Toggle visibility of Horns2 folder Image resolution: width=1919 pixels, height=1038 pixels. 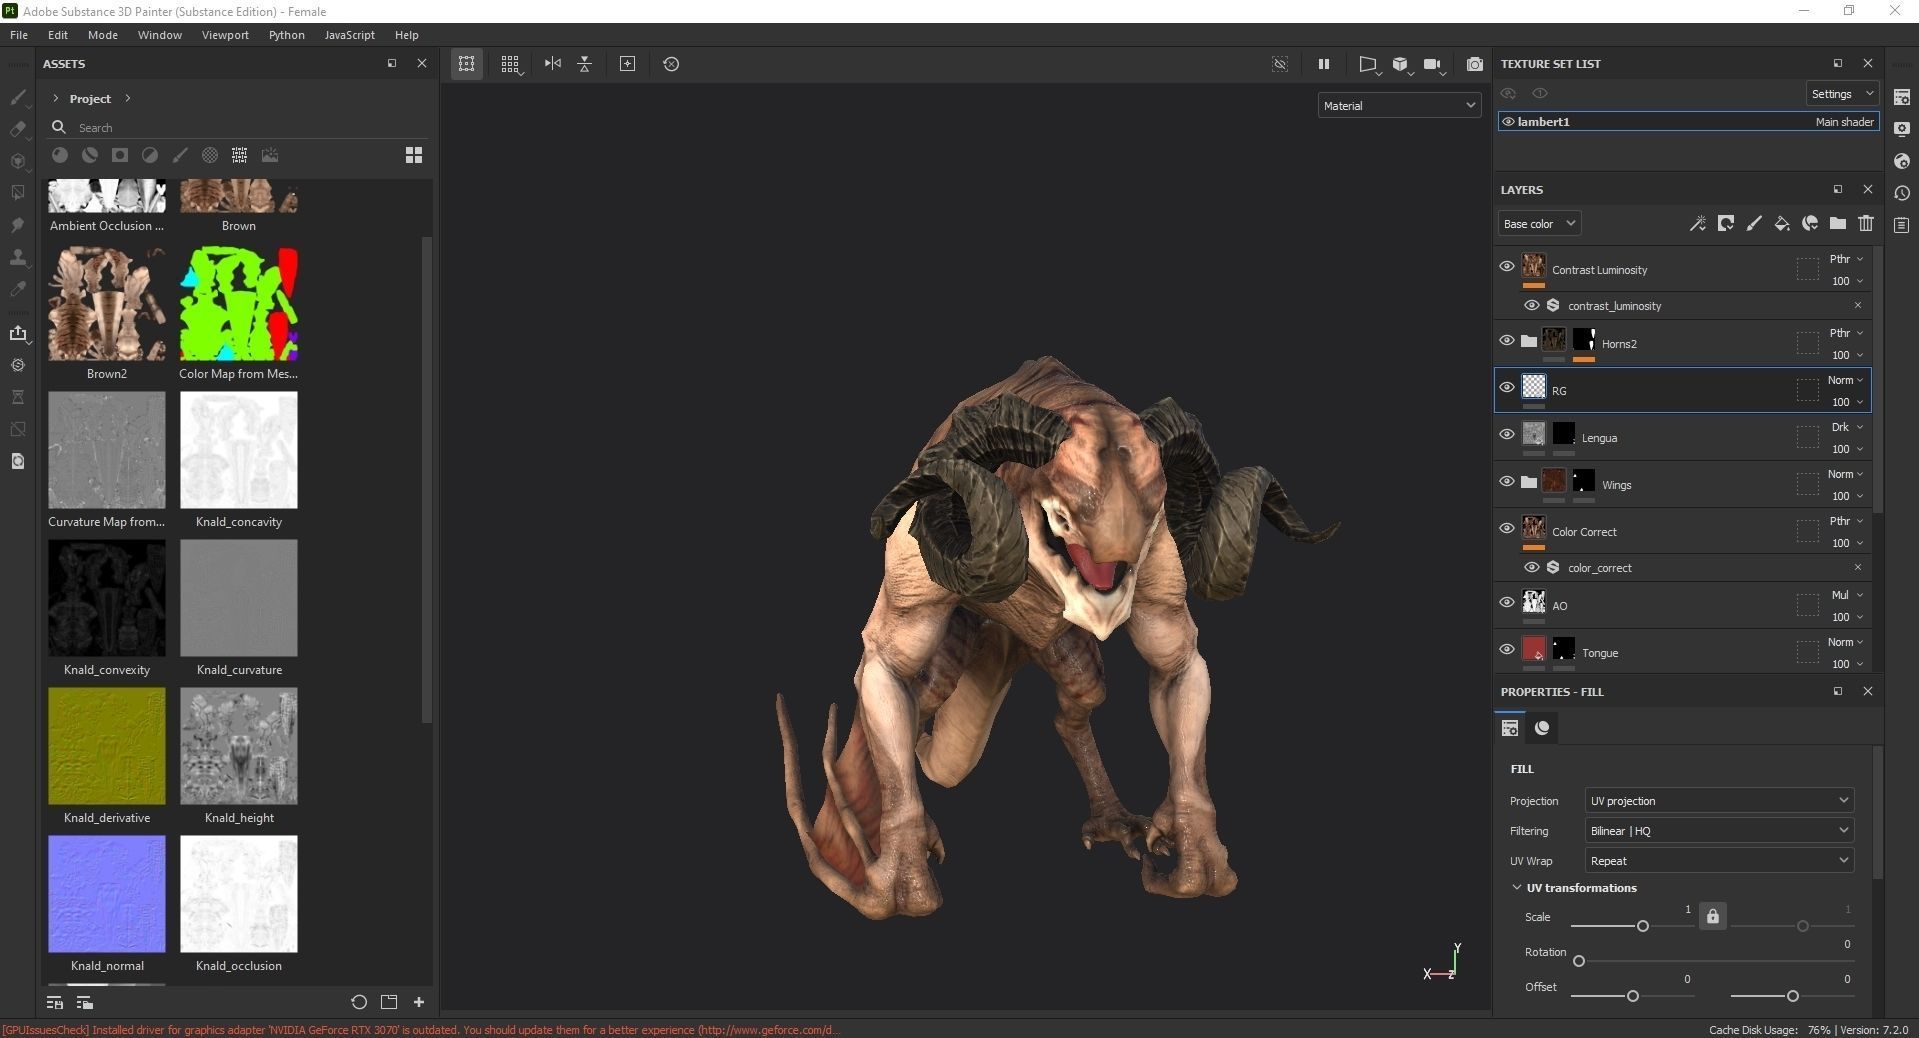coord(1507,340)
